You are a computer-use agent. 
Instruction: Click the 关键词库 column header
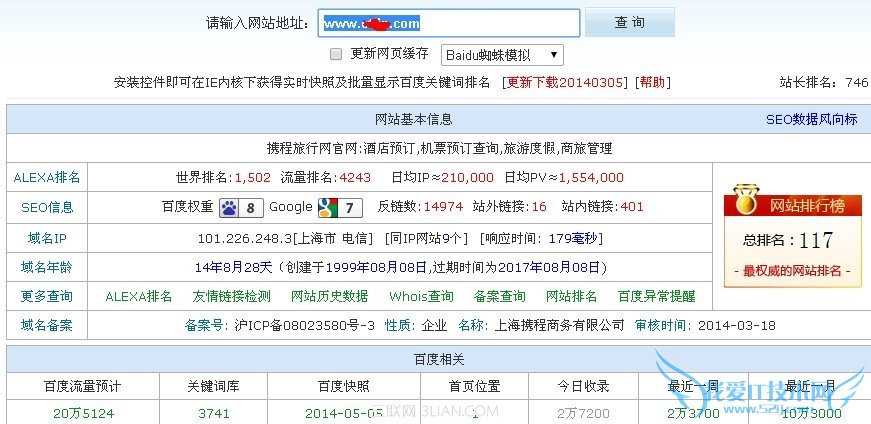(213, 386)
